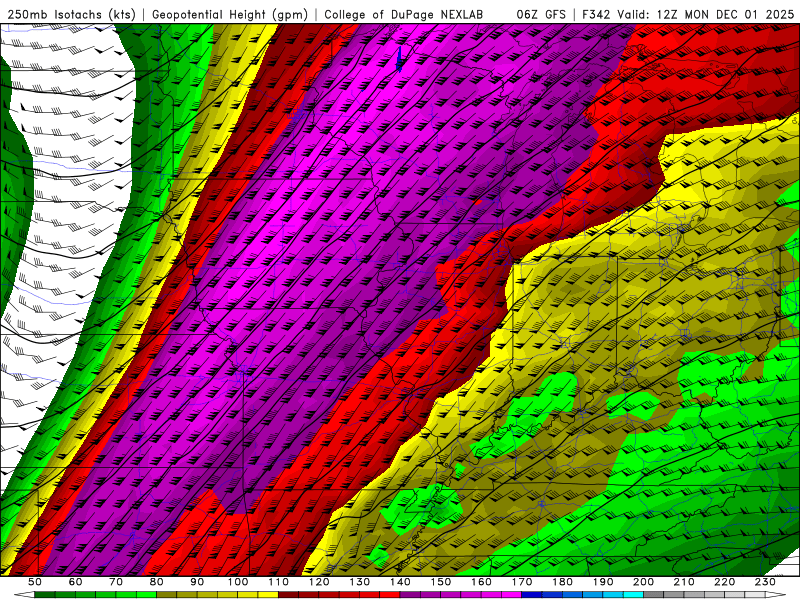The width and height of the screenshot is (800, 600).
Task: Click the bright magenta colorbar swatch before 170
Action: 511,595
